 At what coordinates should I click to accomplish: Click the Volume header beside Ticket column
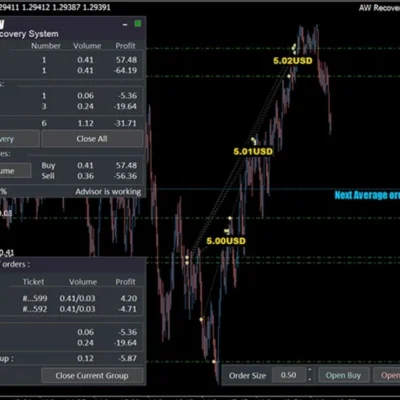point(83,282)
